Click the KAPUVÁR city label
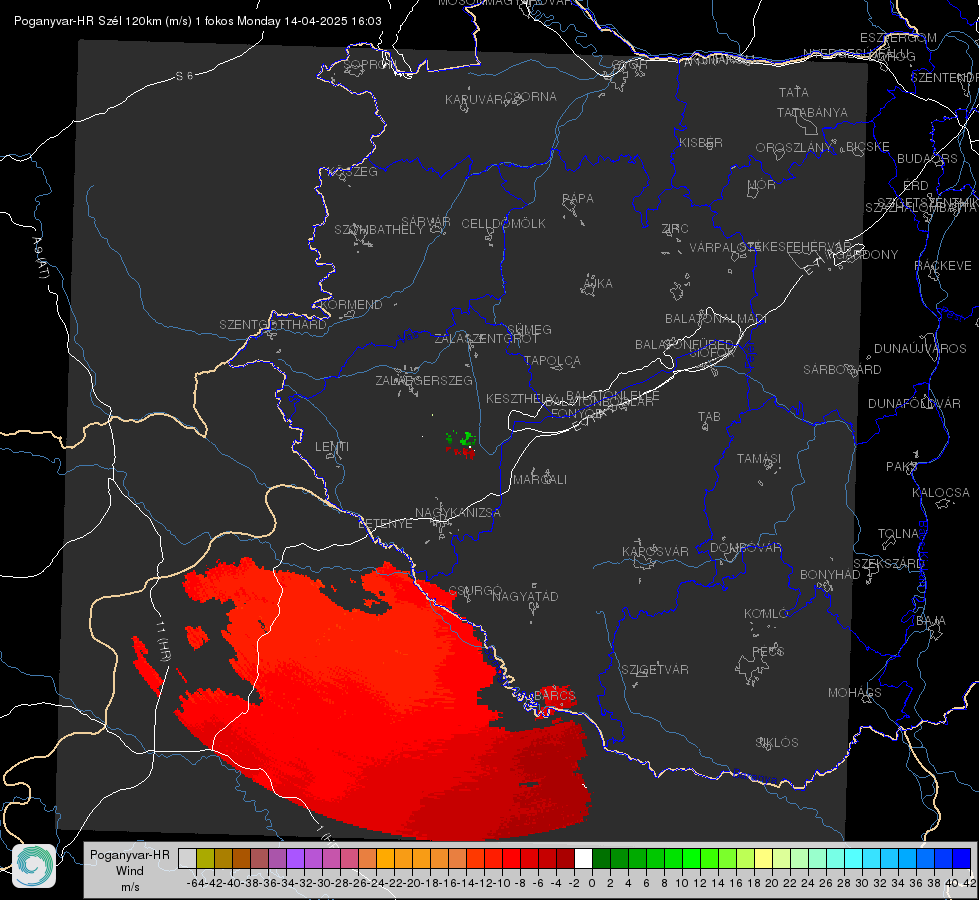Viewport: 979px width, 900px height. pyautogui.click(x=475, y=100)
